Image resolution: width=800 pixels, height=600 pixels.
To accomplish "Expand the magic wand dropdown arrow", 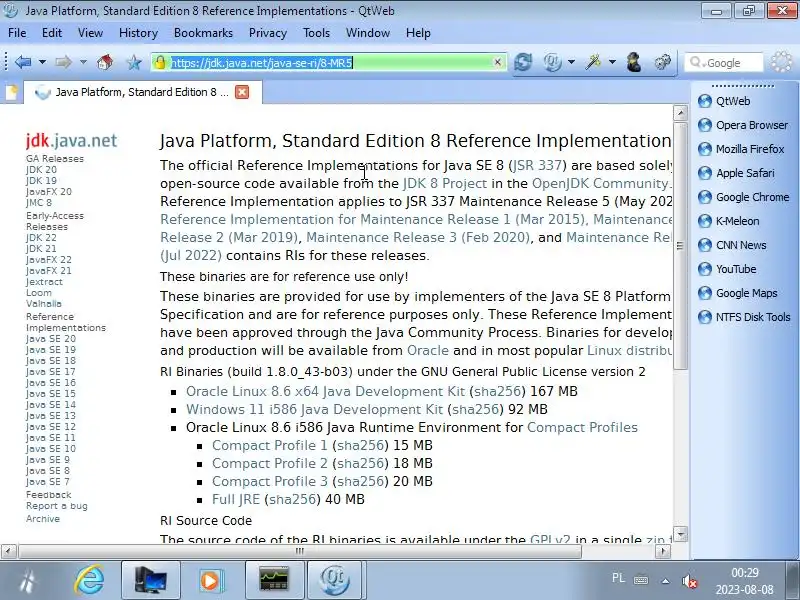I will (x=612, y=62).
